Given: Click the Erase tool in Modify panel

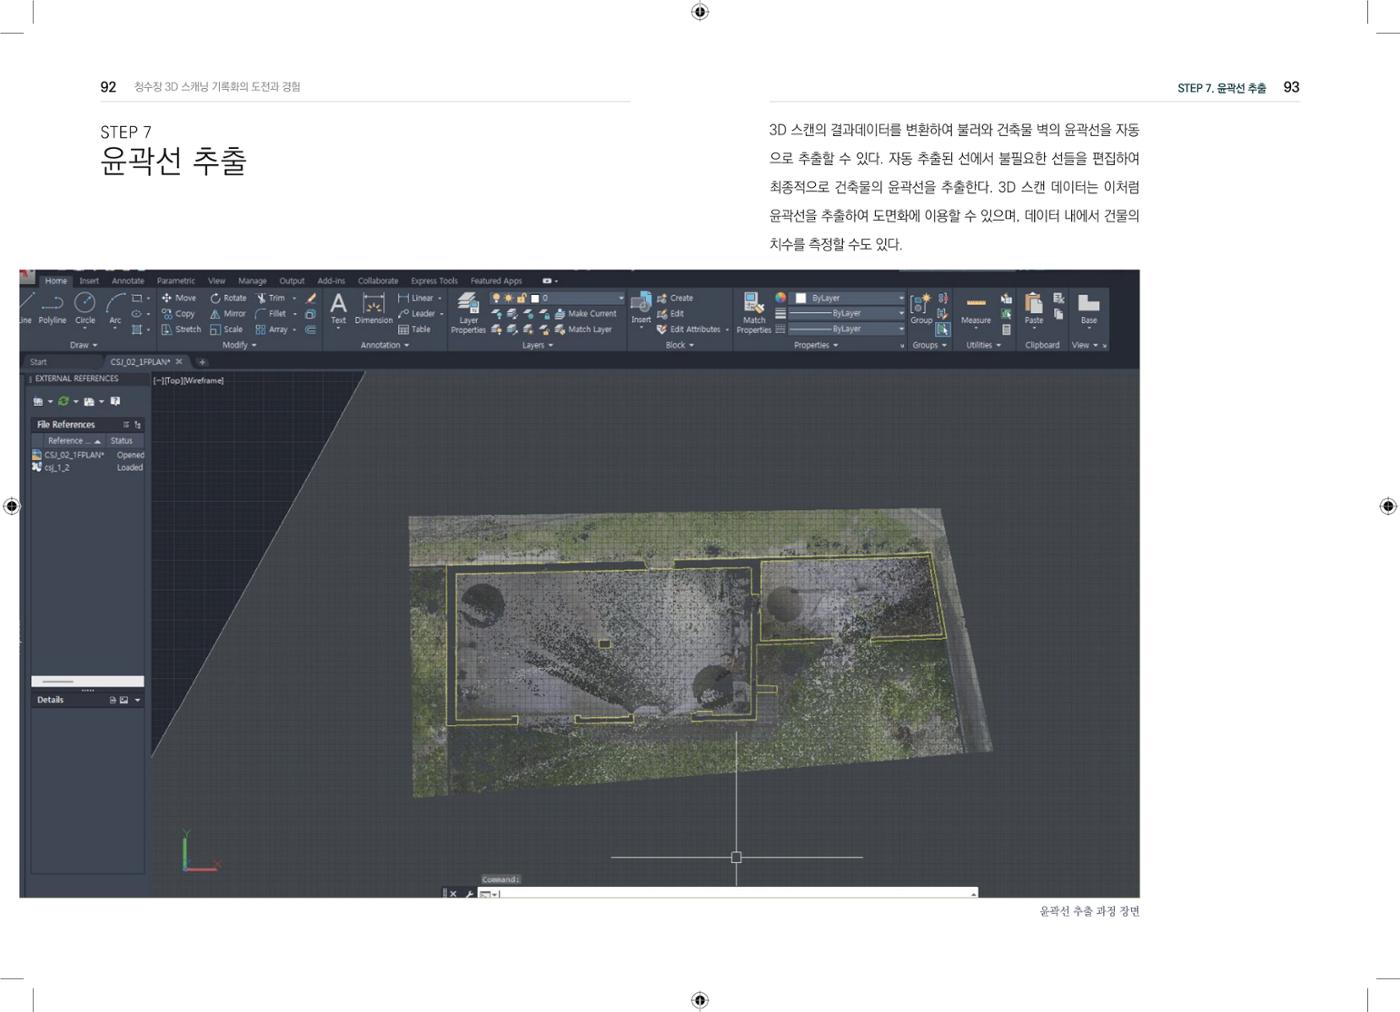Looking at the screenshot, I should point(311,298).
